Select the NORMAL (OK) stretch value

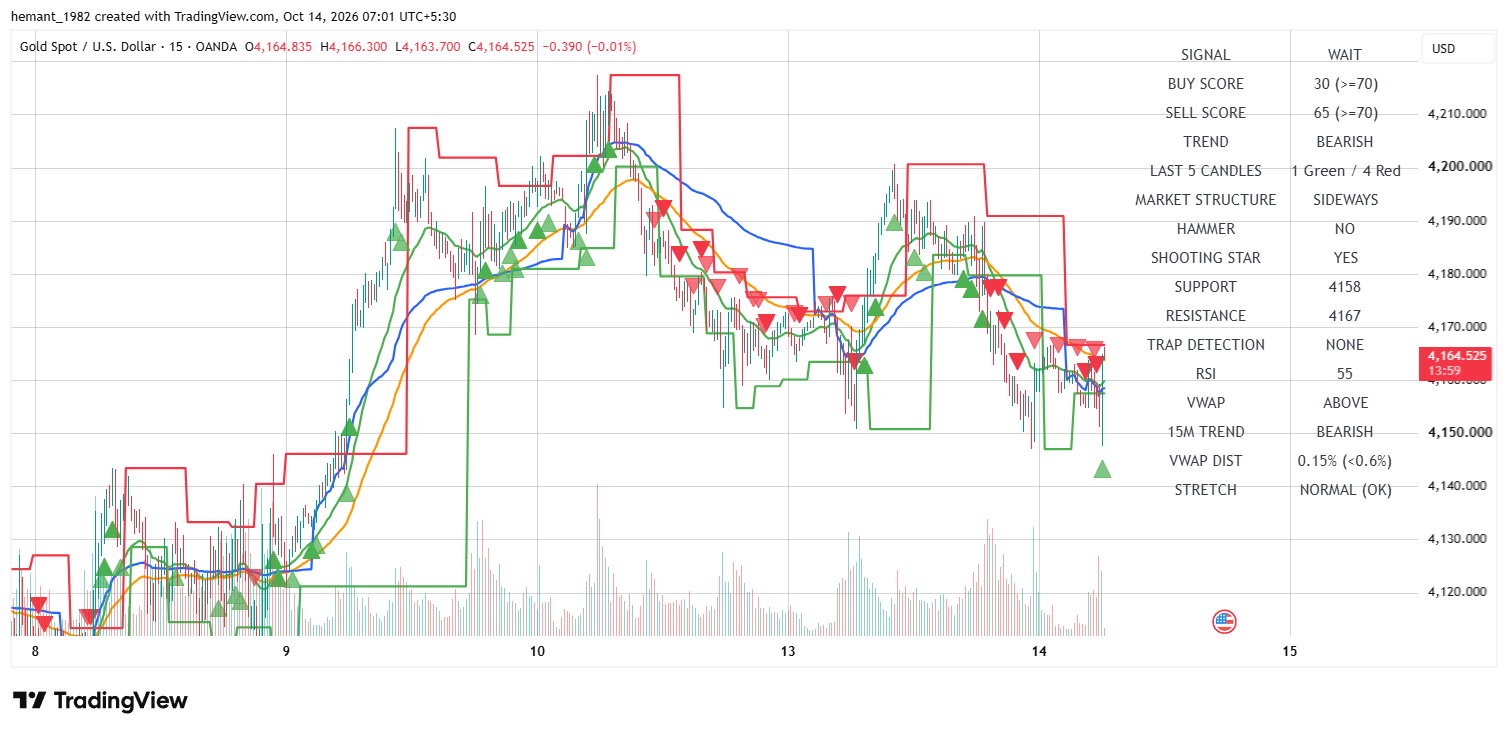click(x=1345, y=490)
